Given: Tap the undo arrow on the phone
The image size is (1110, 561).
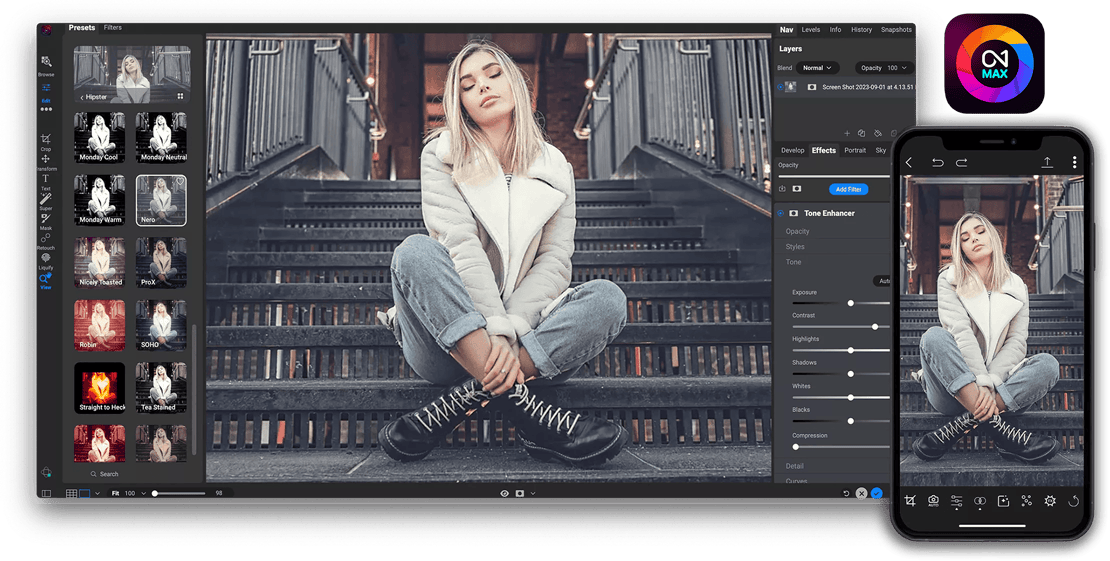Looking at the screenshot, I should [x=937, y=162].
